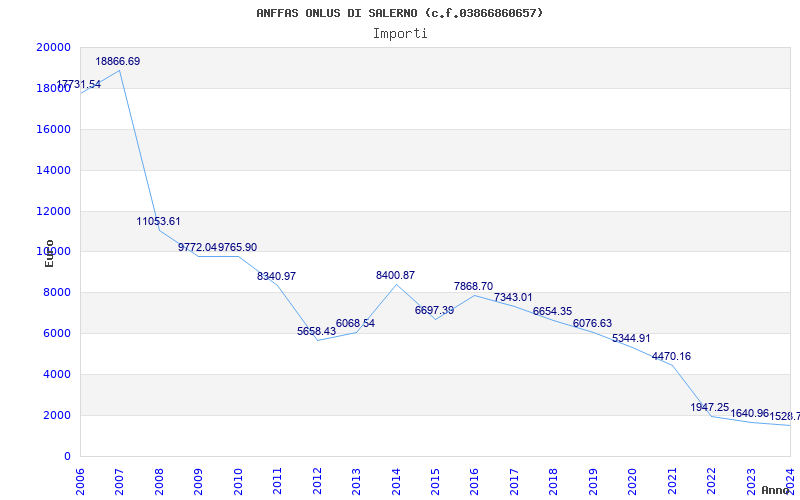Click y-axis tick 4000
The height and width of the screenshot is (500, 800).
point(57,374)
